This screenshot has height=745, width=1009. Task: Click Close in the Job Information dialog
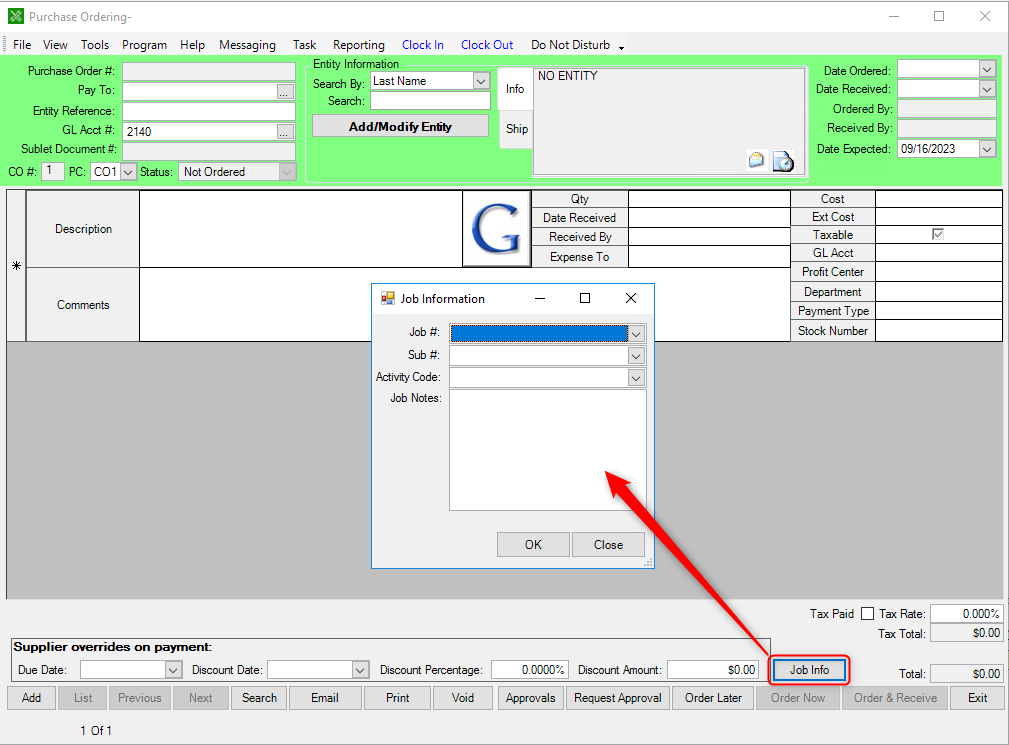(x=608, y=545)
